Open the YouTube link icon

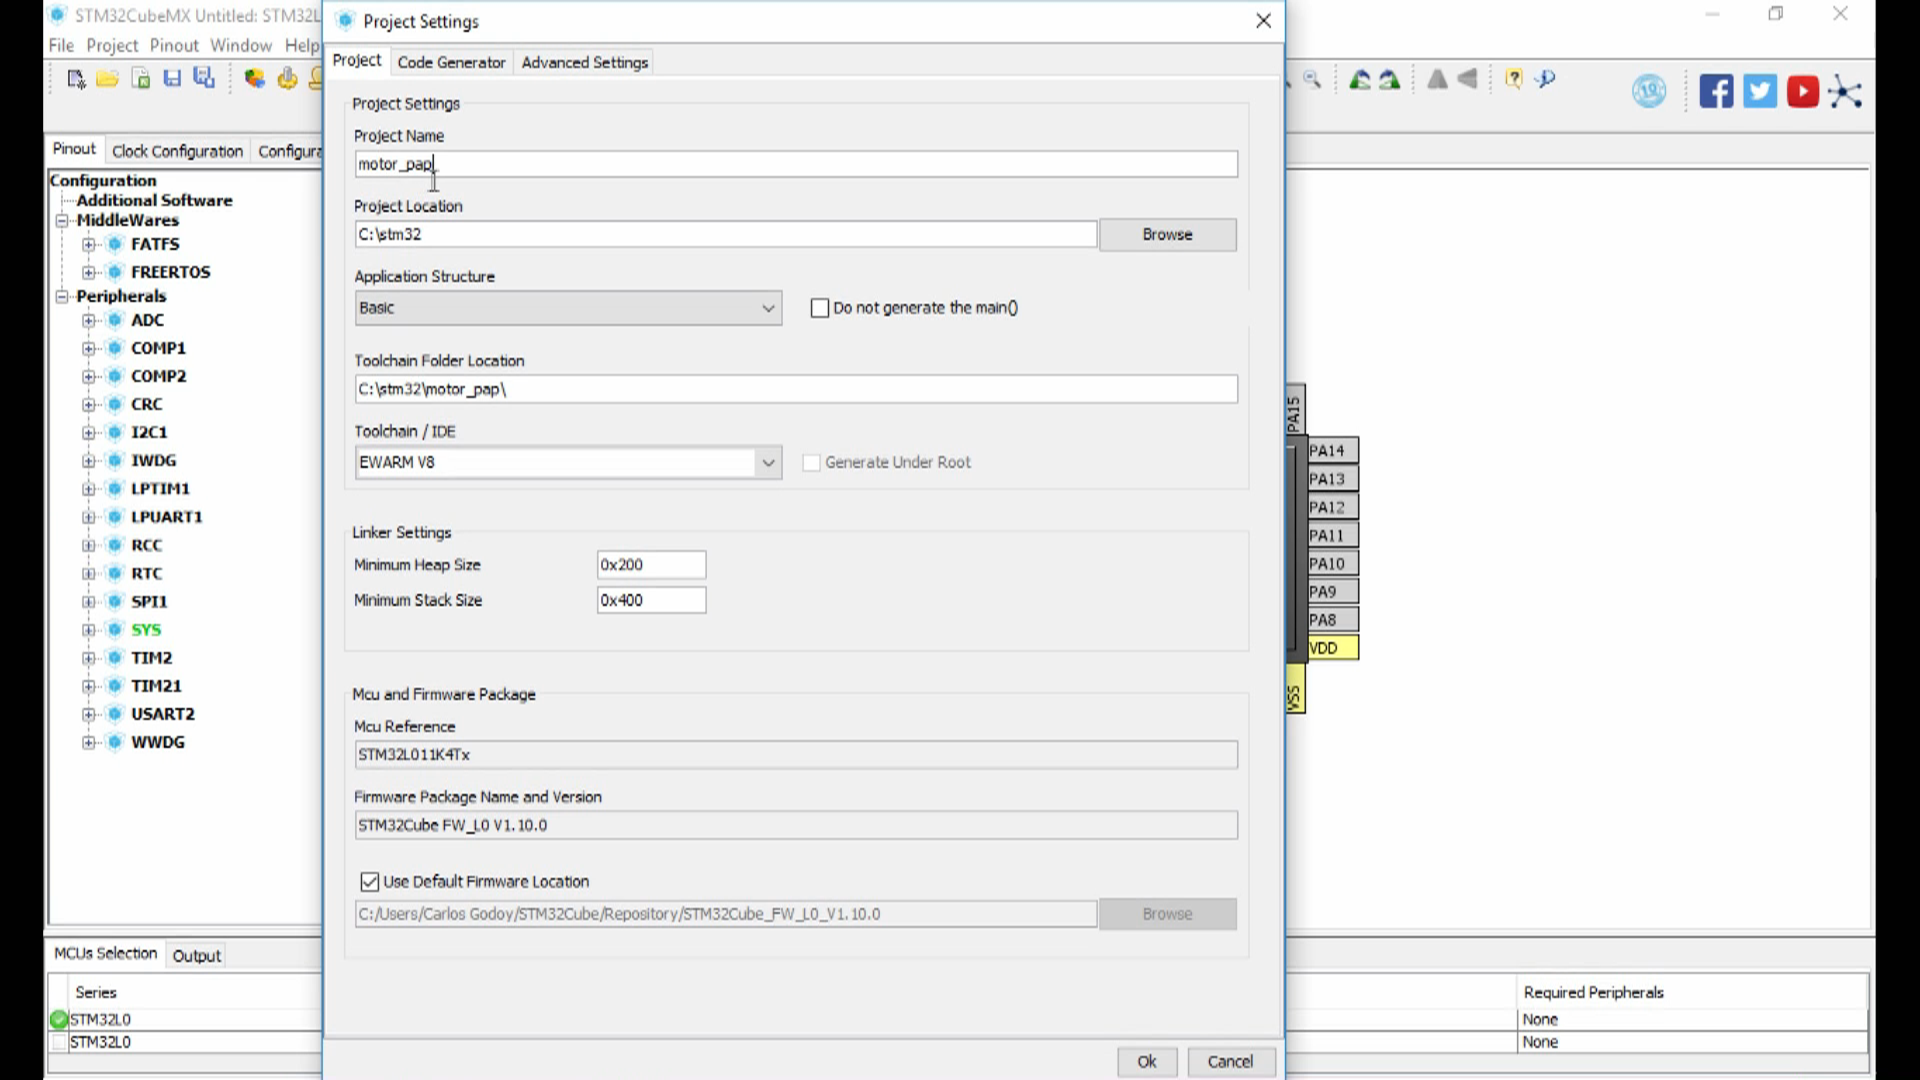click(x=1803, y=92)
